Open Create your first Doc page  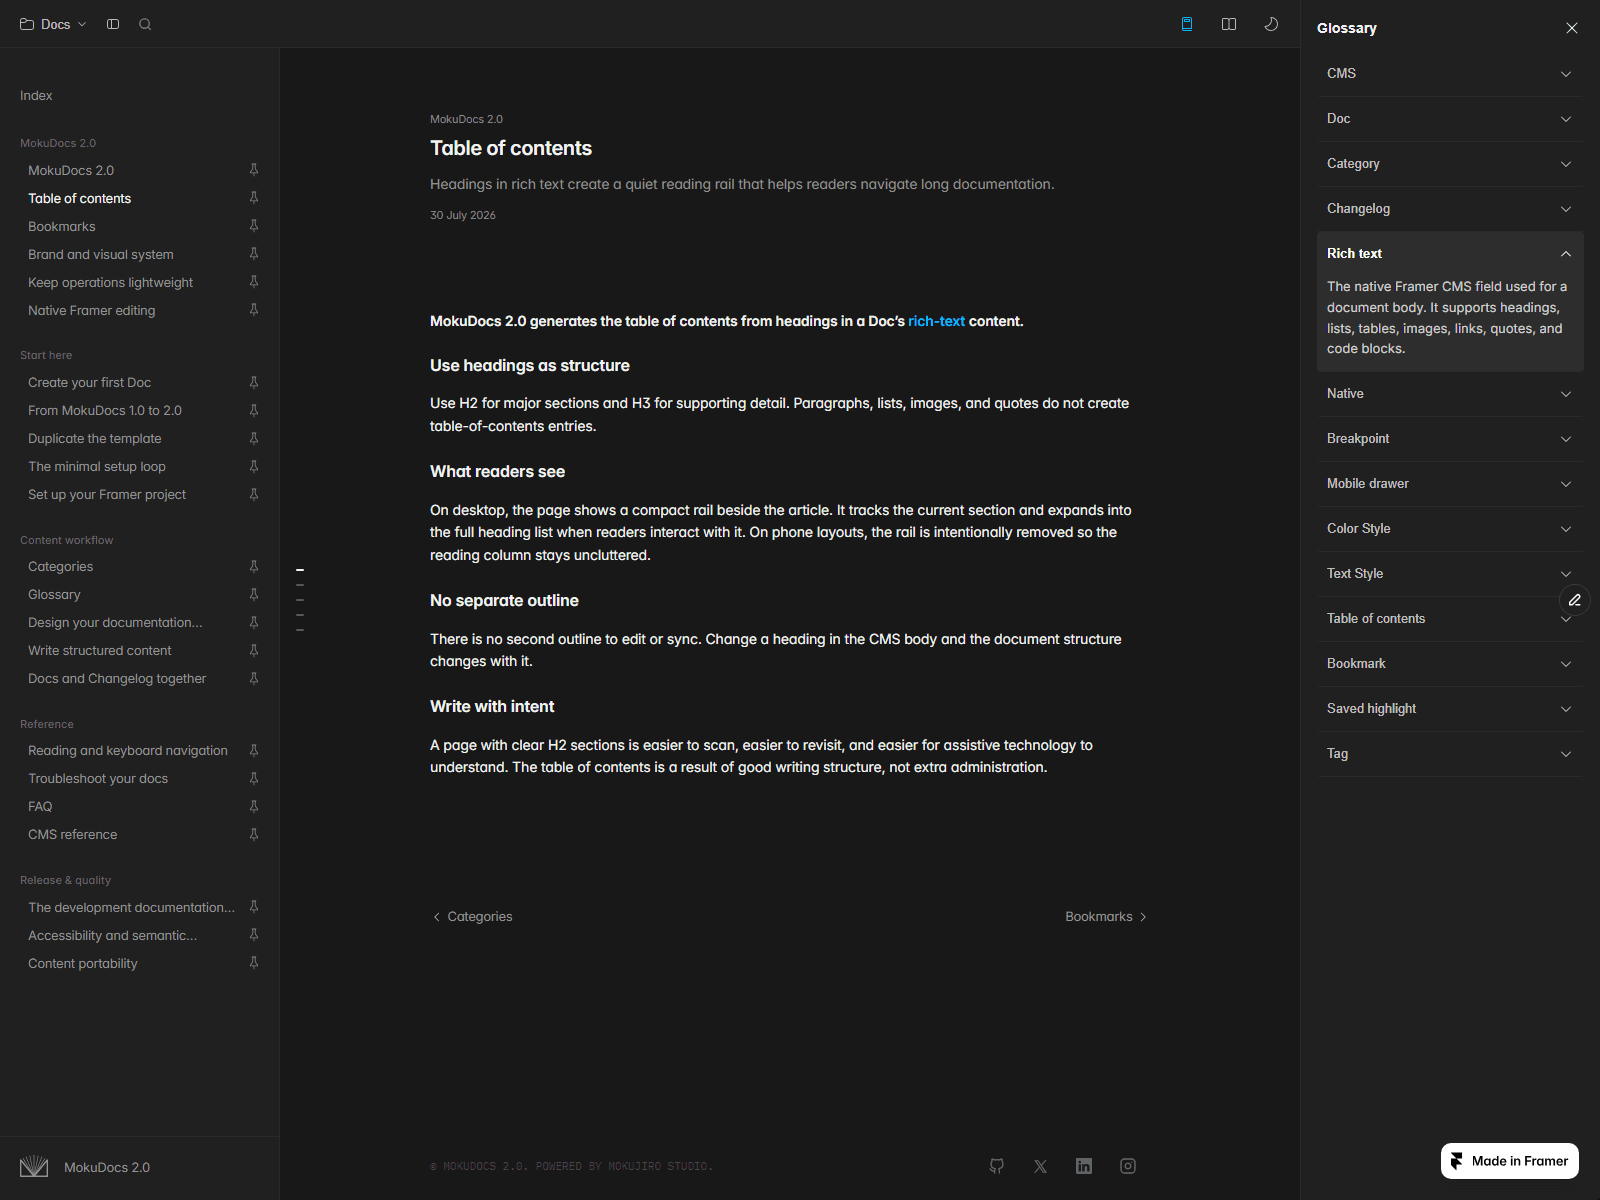89,383
